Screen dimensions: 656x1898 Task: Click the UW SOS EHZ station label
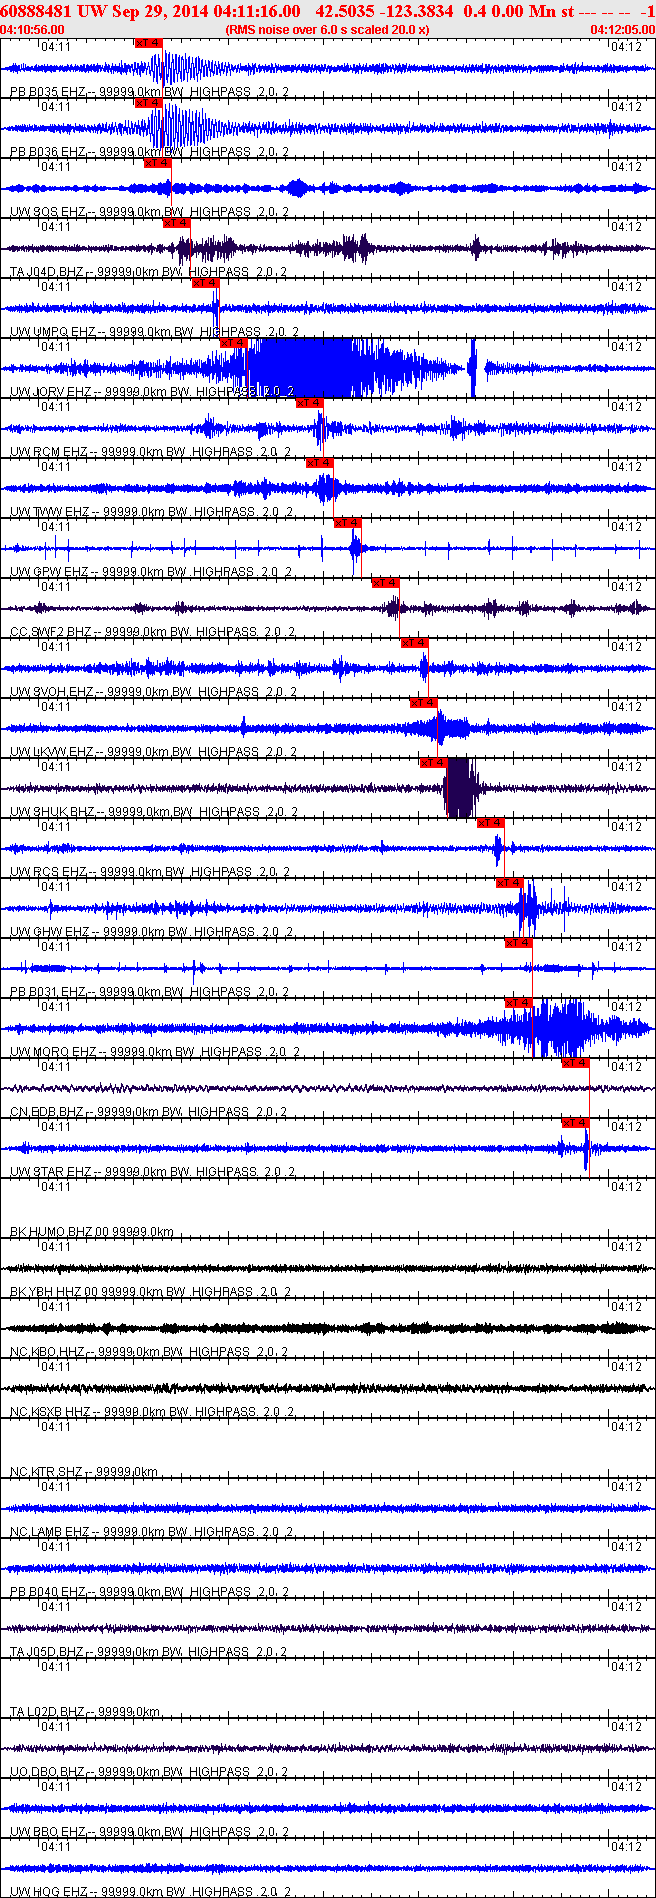click(x=150, y=212)
